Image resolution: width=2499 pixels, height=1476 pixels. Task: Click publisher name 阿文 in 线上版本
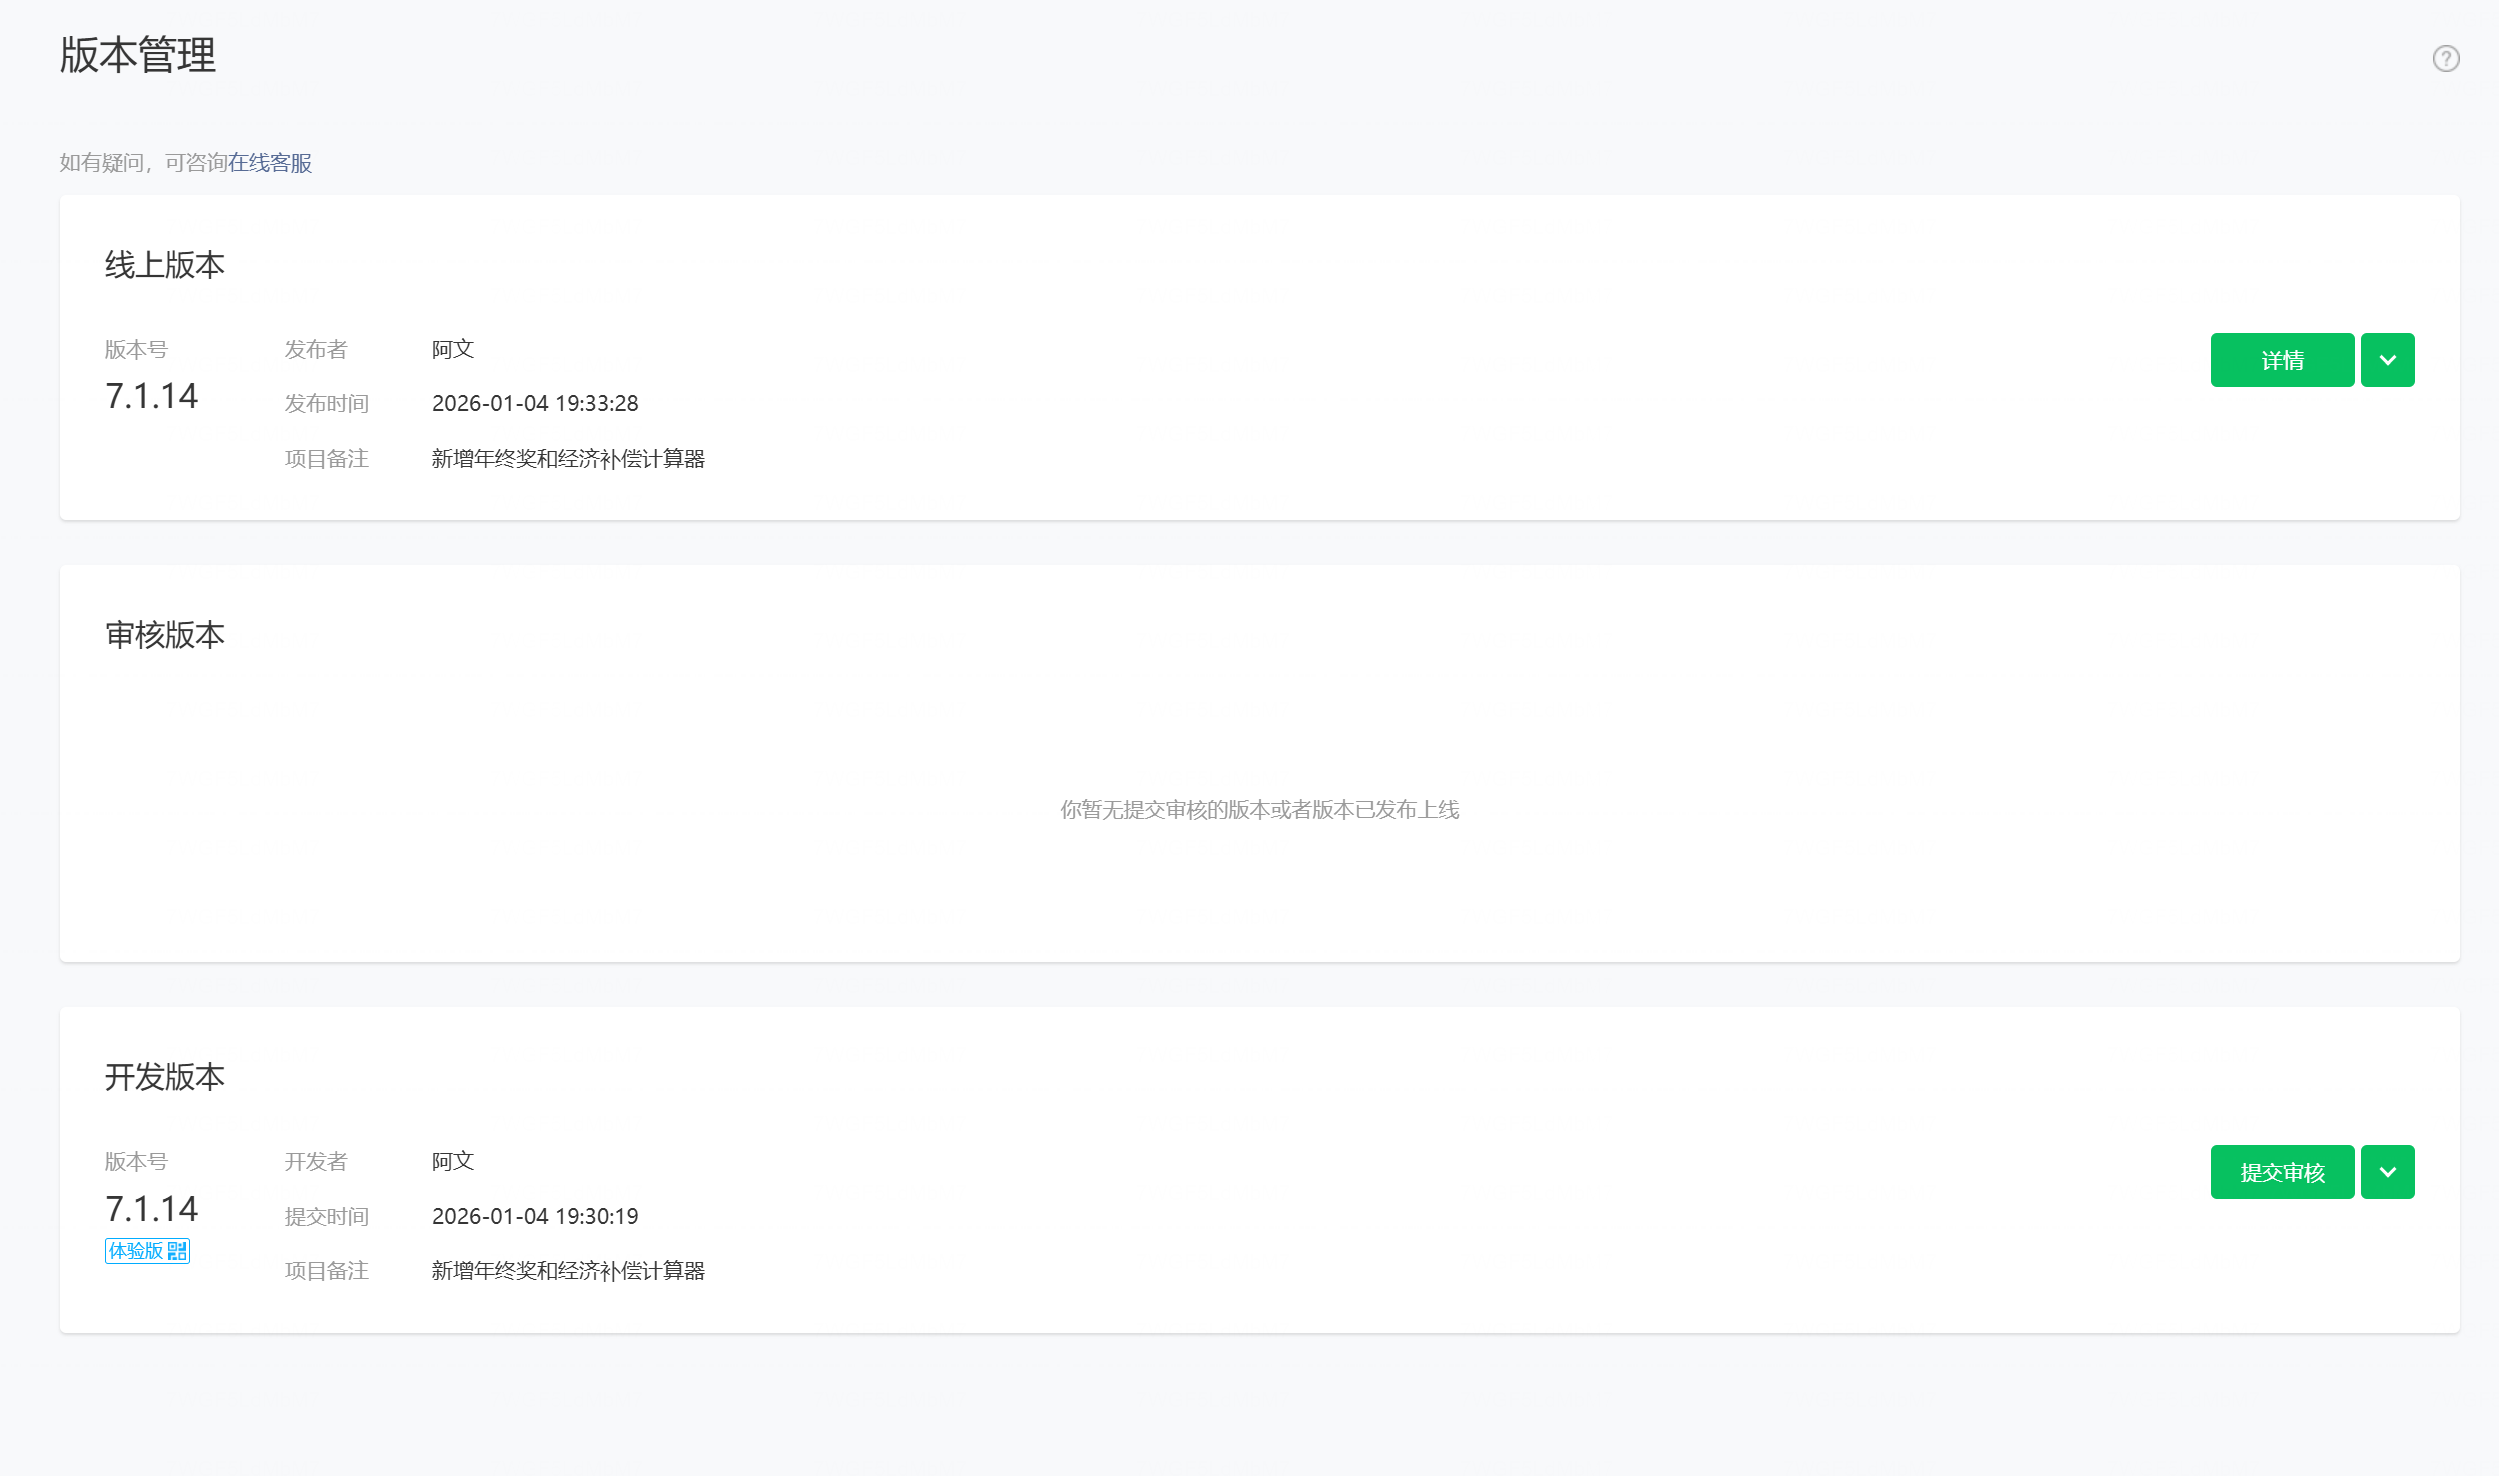tap(453, 349)
